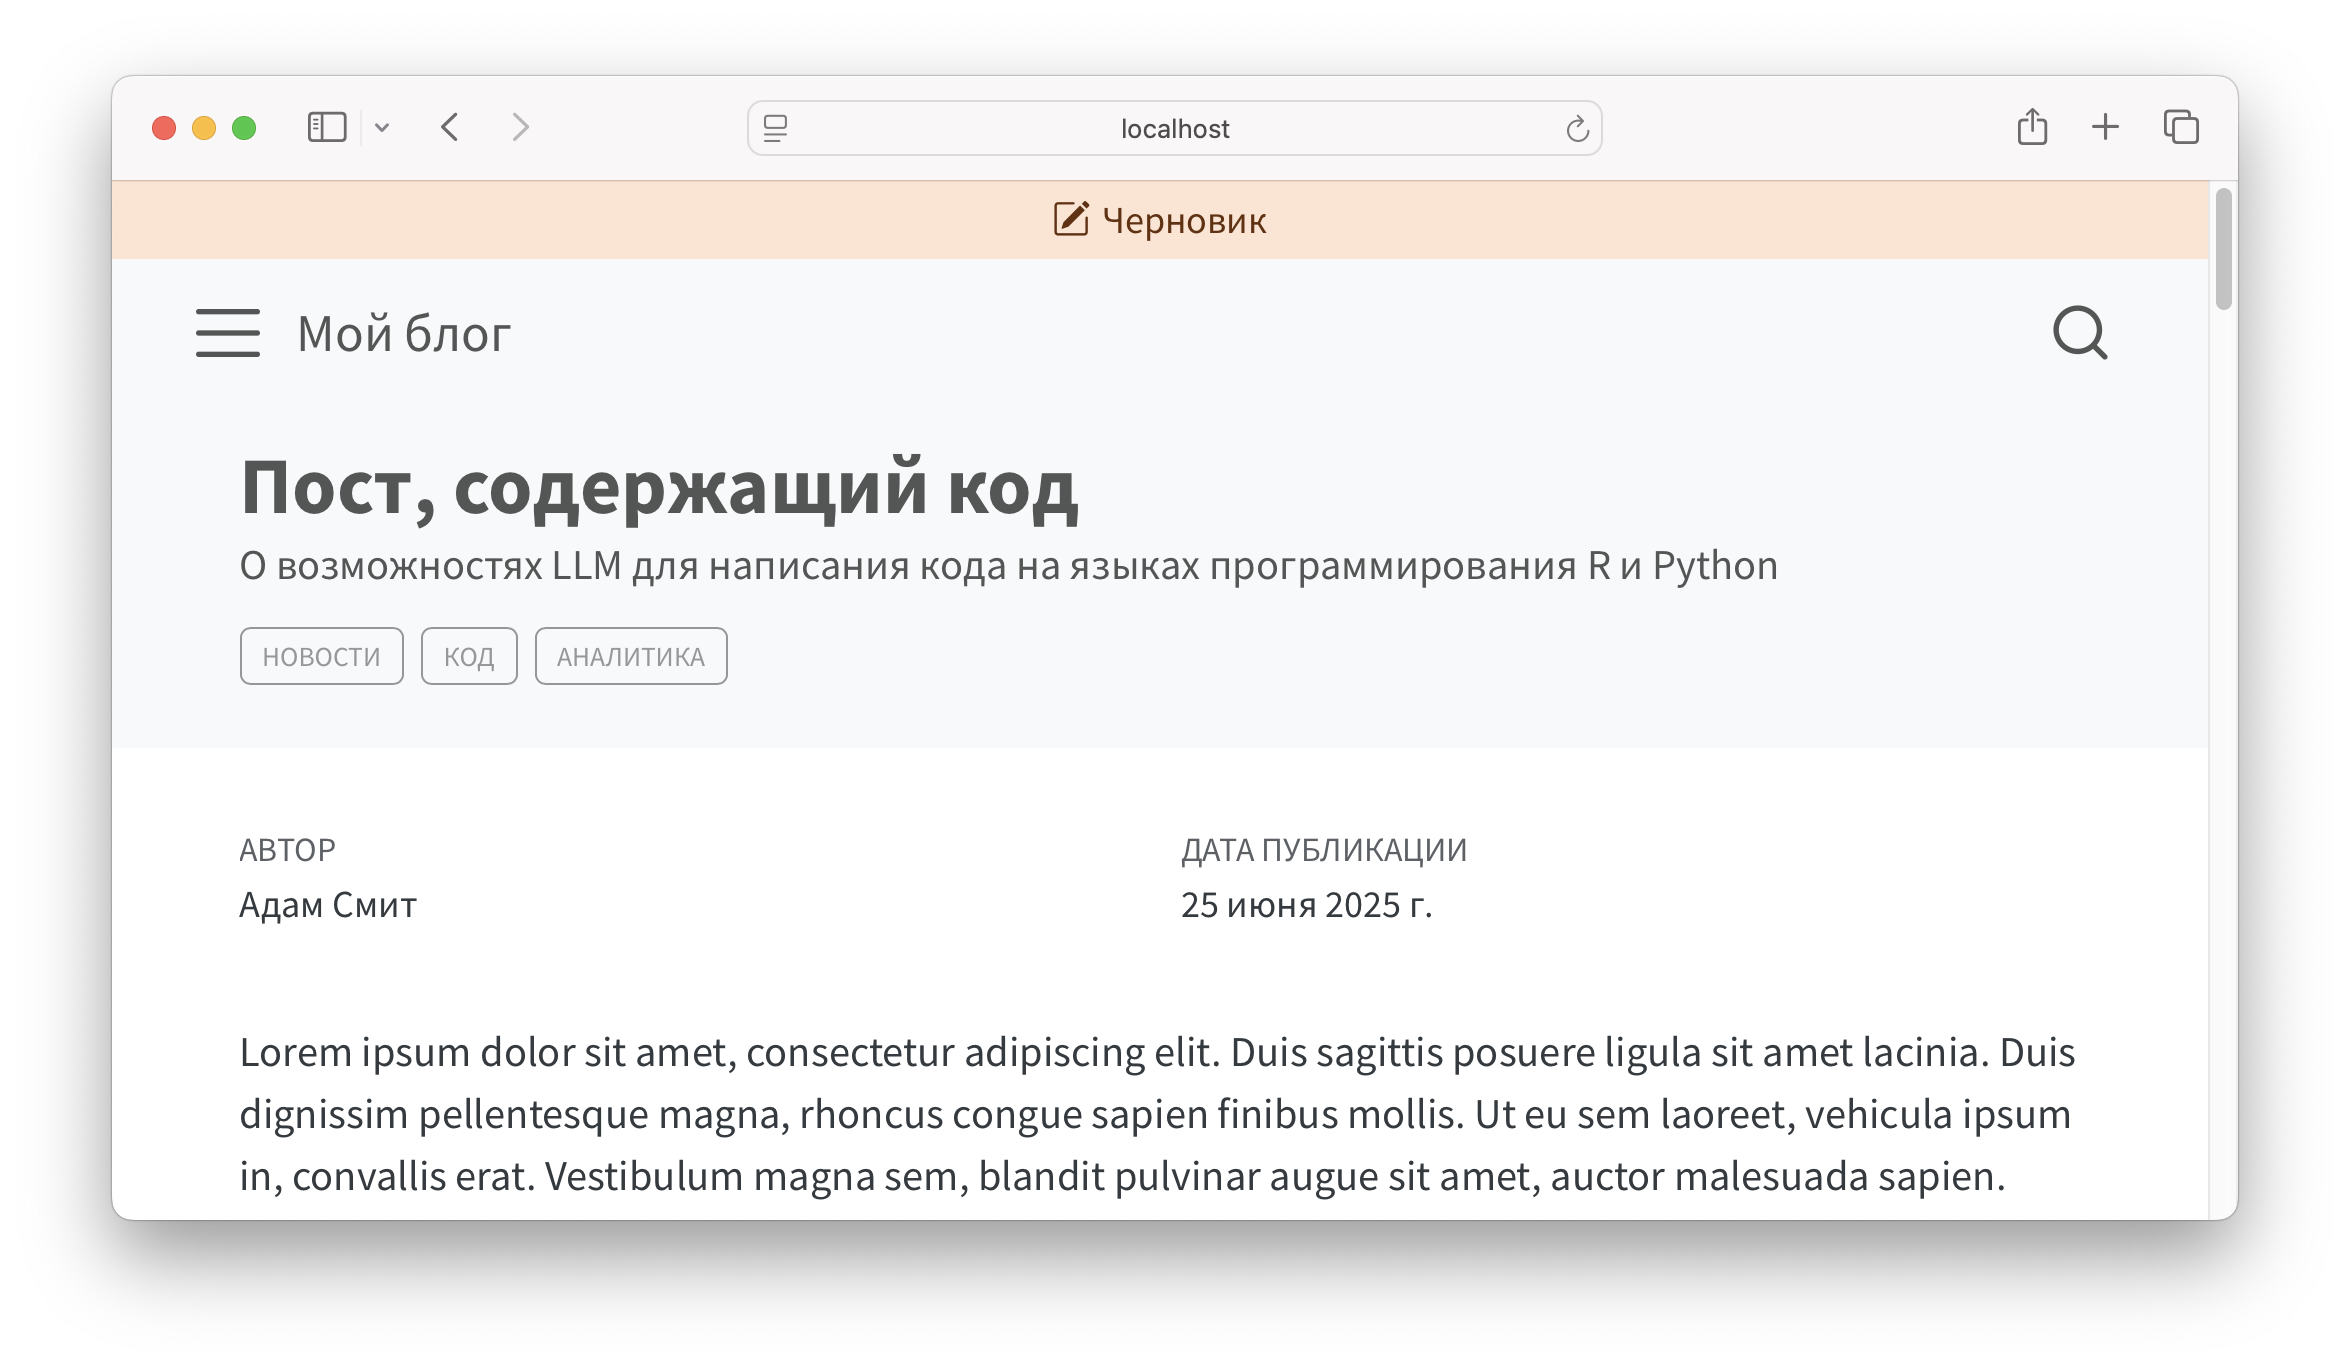Viewport: 2350px width, 1368px height.
Task: Go back to previous page
Action: coord(450,128)
